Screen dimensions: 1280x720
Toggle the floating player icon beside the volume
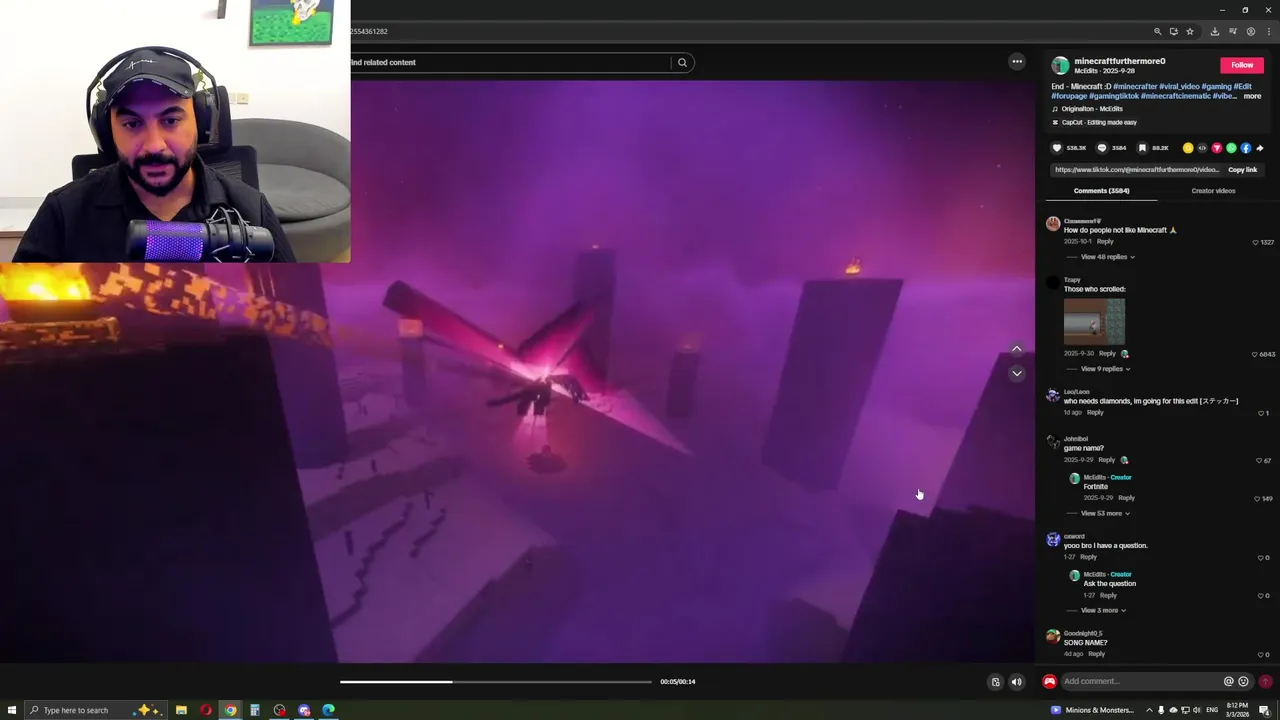coord(995,682)
